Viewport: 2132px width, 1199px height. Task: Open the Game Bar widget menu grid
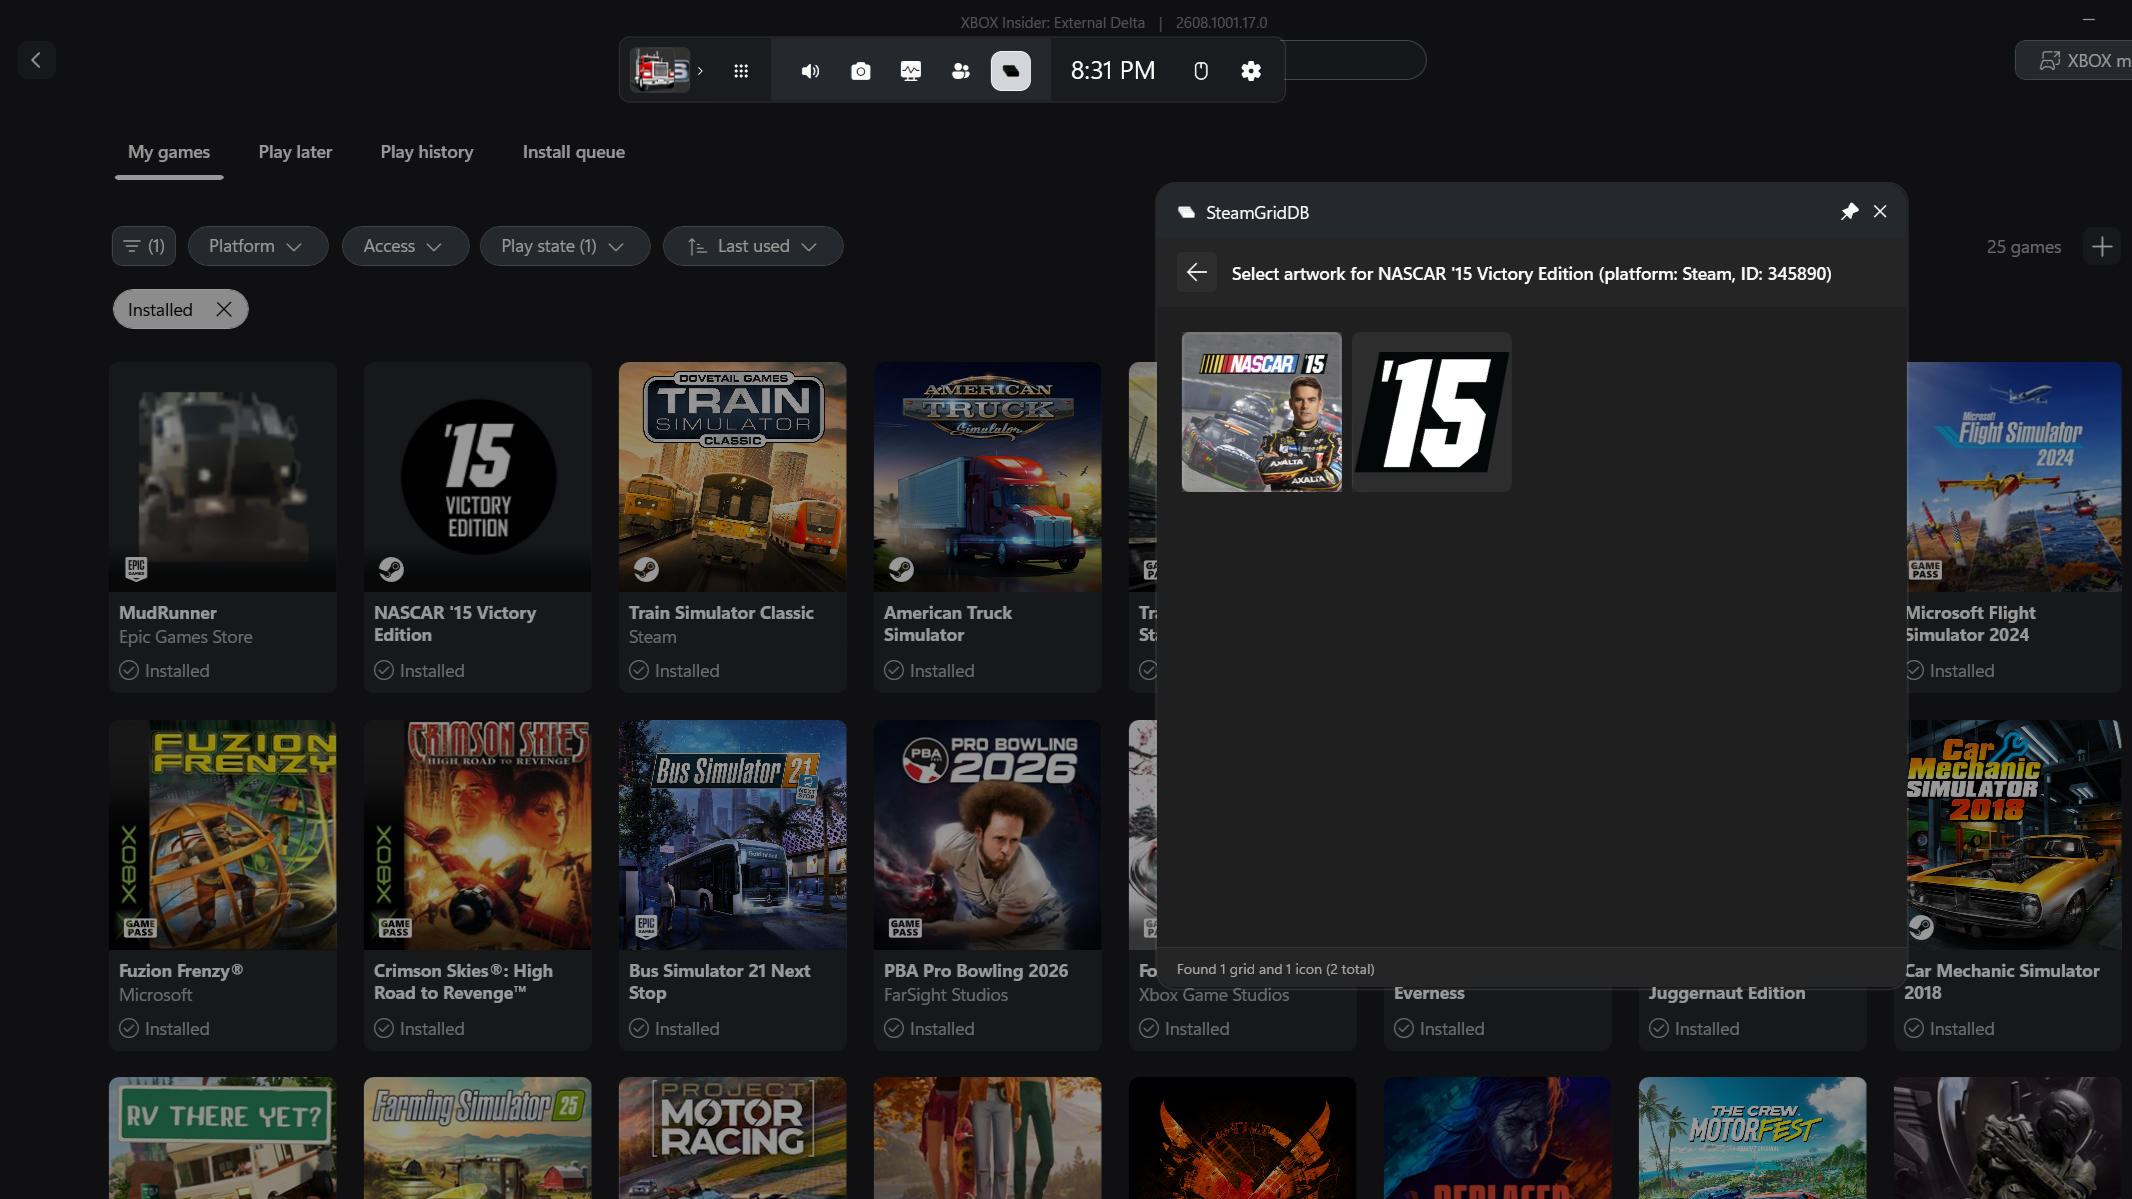click(x=740, y=71)
